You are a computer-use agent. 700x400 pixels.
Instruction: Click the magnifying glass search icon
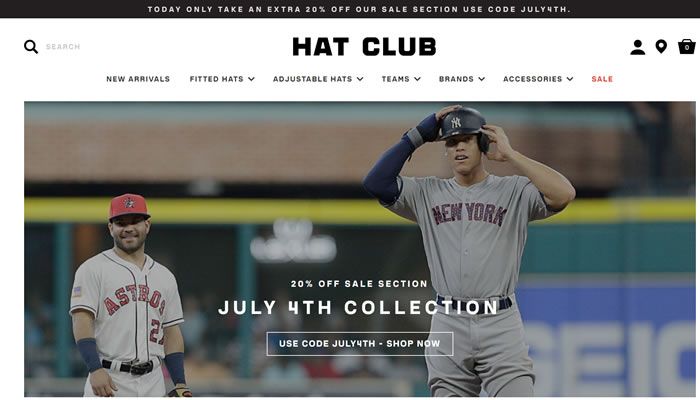[31, 46]
